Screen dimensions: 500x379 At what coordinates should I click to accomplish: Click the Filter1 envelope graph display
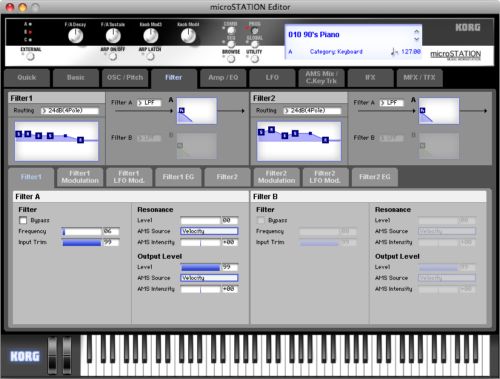point(57,141)
